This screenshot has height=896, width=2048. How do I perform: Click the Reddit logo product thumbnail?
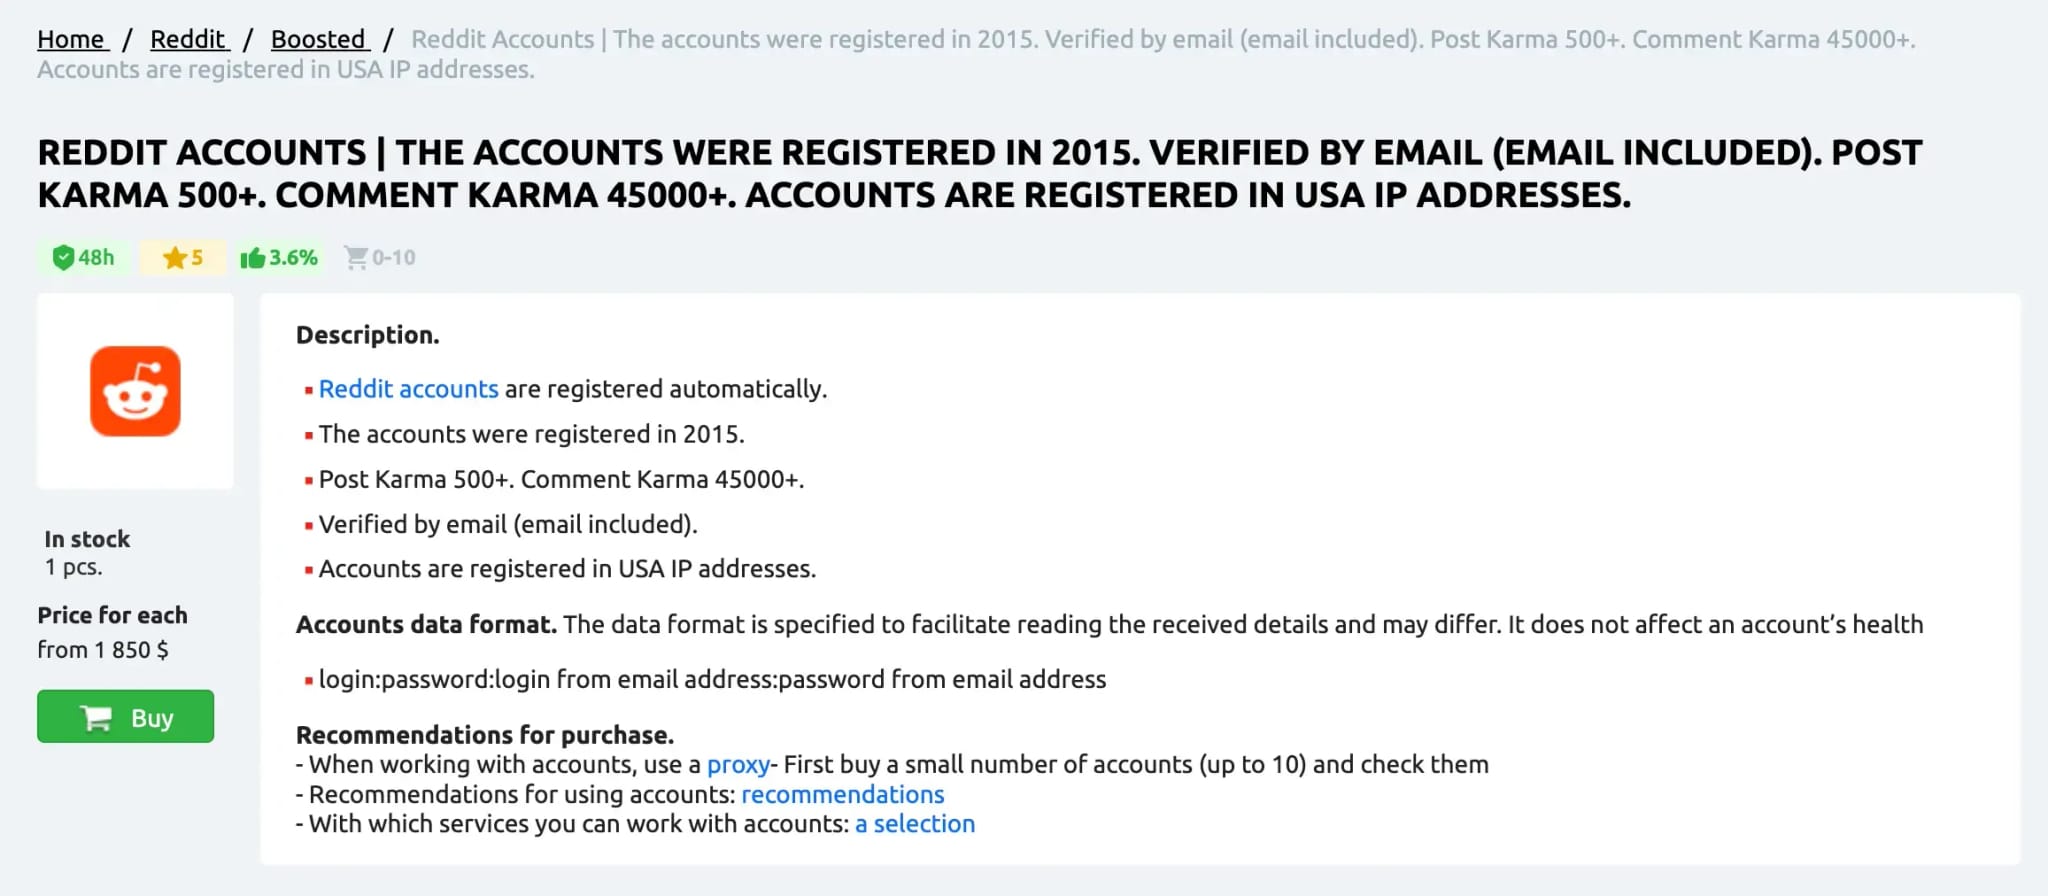pos(135,391)
